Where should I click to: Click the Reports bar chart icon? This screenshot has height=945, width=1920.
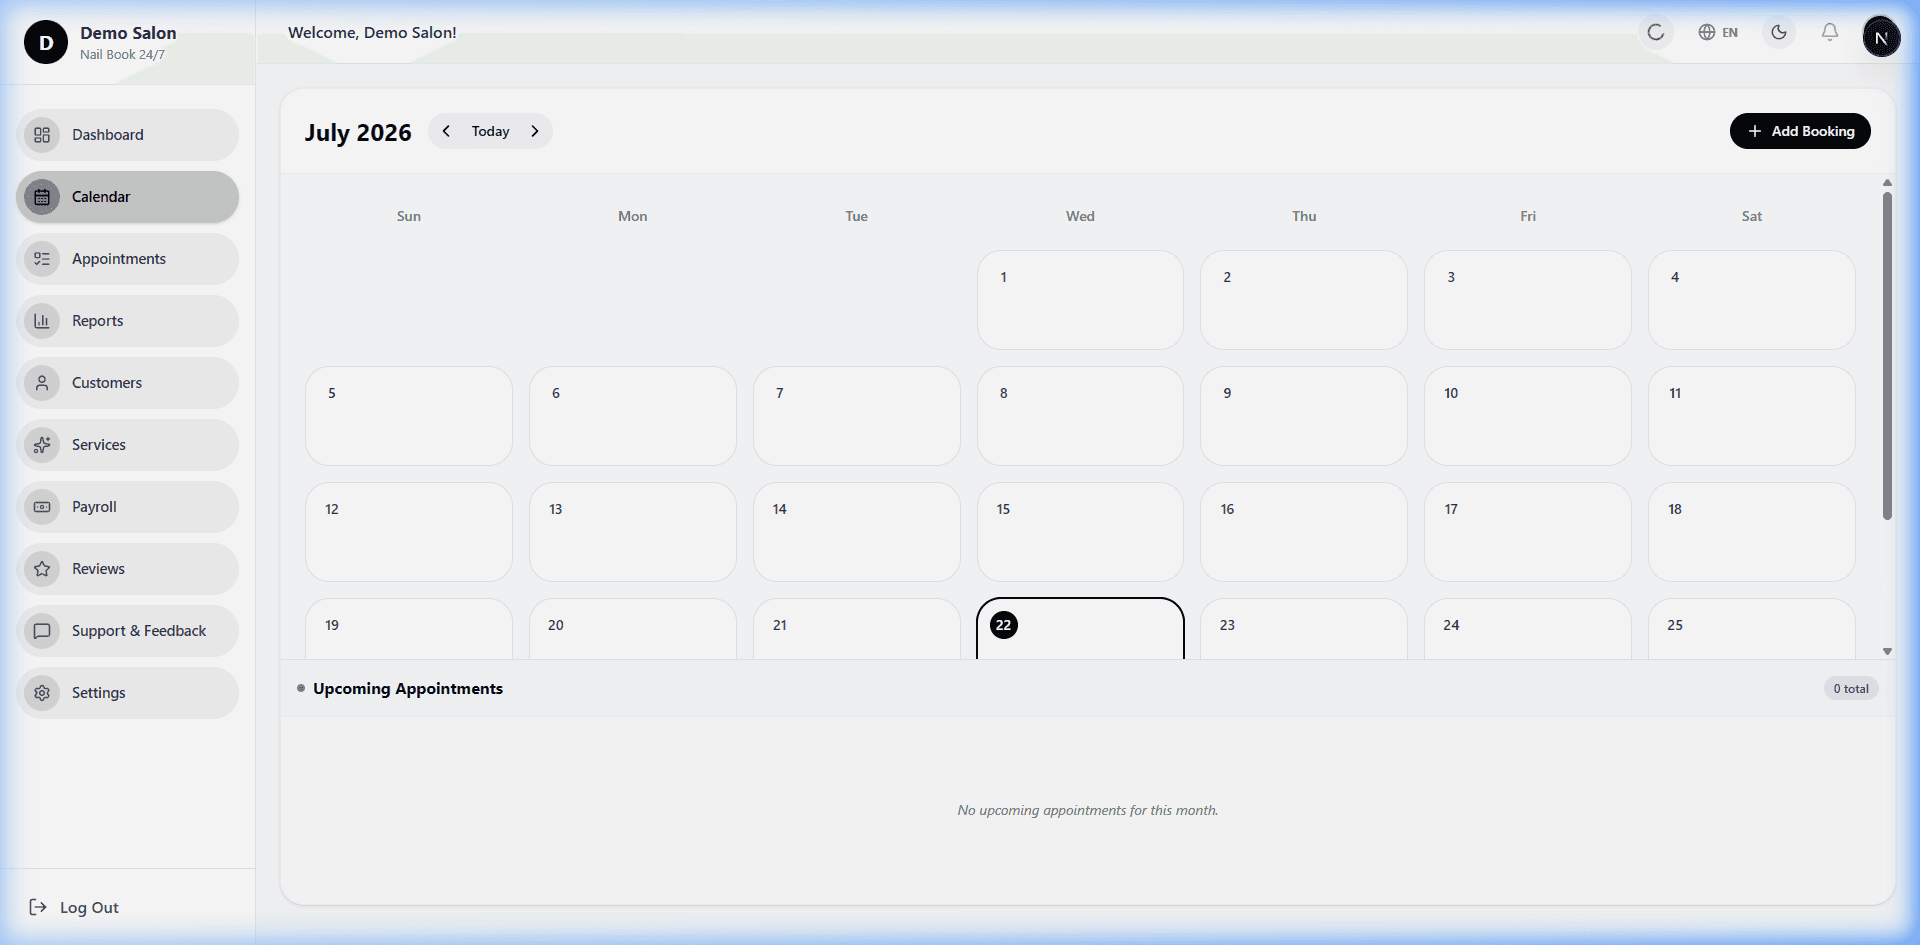[42, 321]
